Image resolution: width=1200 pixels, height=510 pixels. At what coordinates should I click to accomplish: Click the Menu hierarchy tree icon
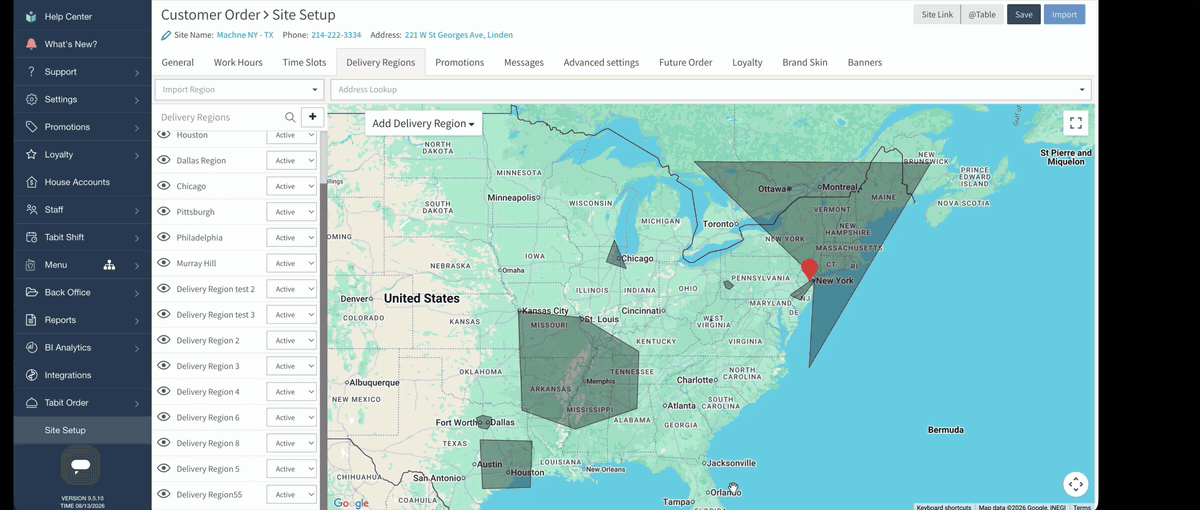click(x=109, y=265)
